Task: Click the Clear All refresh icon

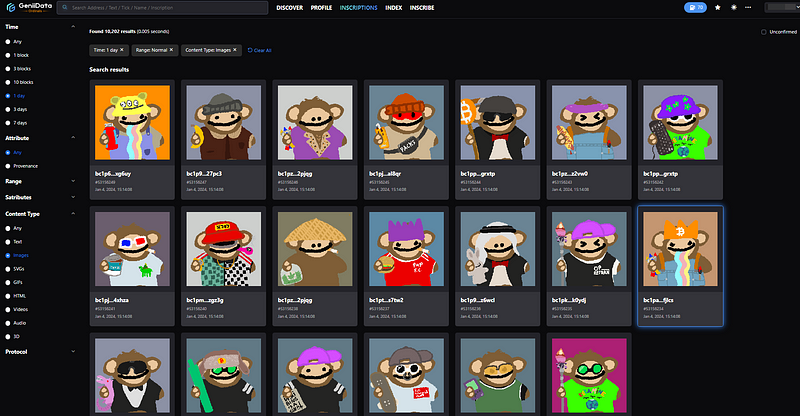Action: click(250, 50)
